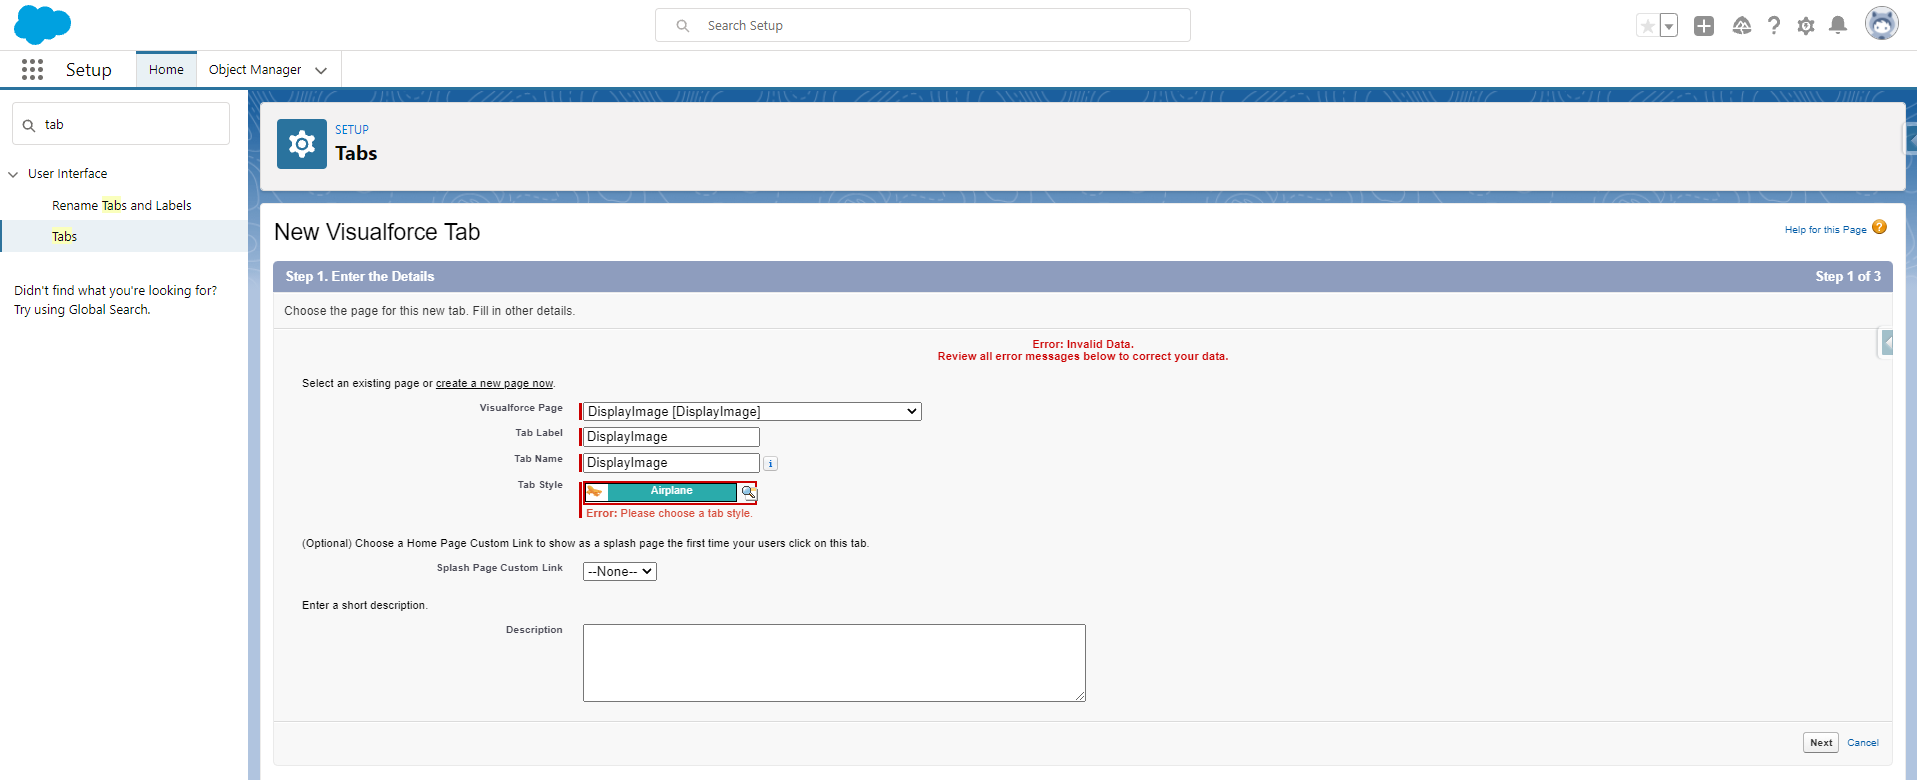Click into the Tab Name field

coord(671,463)
